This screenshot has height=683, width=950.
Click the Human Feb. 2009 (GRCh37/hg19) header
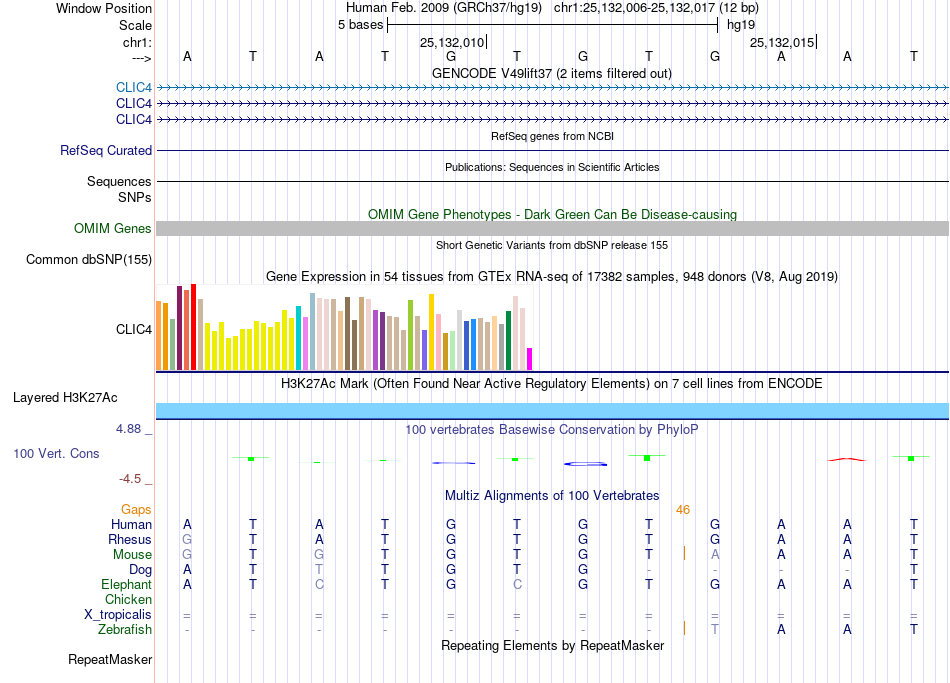pos(446,8)
